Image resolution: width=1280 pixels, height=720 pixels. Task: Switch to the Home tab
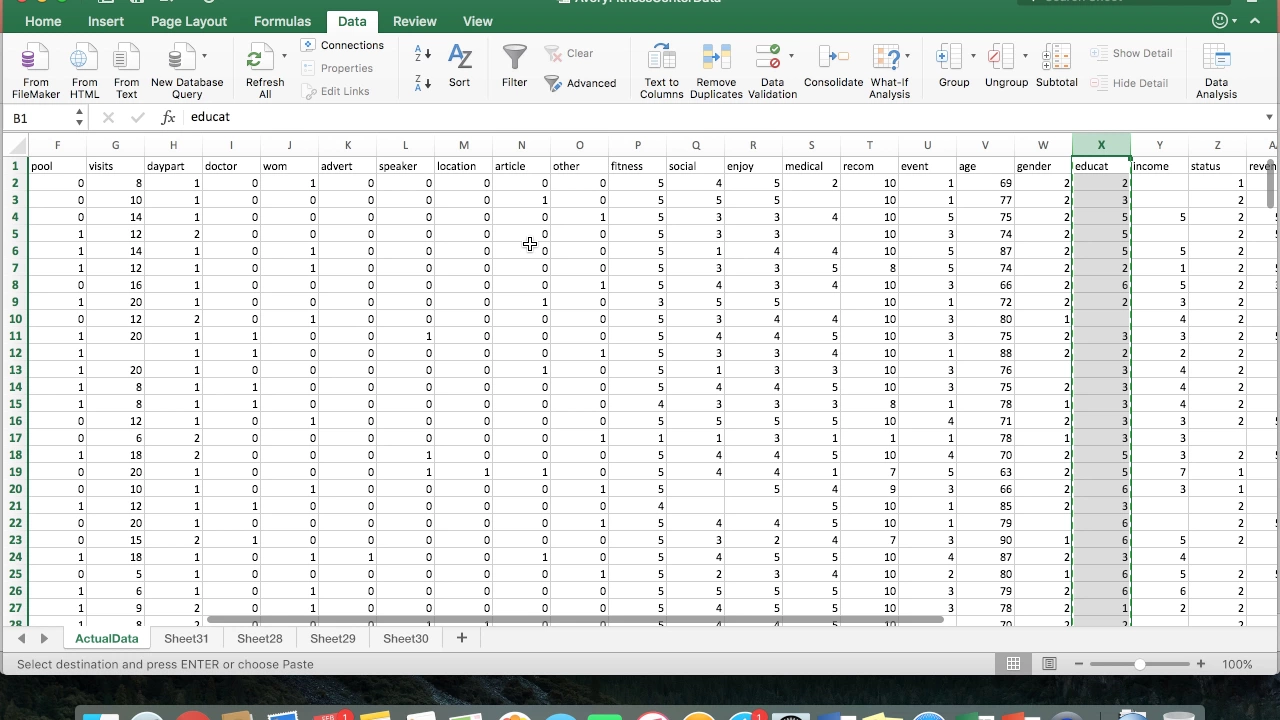pos(43,21)
